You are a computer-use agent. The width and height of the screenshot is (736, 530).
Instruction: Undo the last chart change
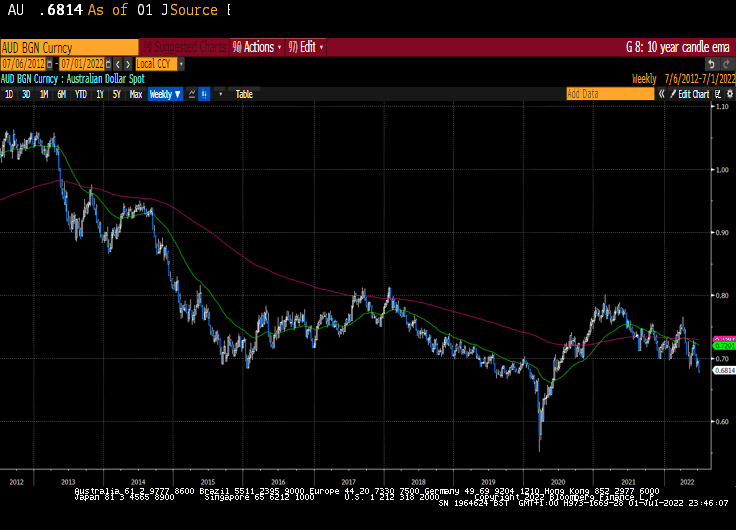712,64
